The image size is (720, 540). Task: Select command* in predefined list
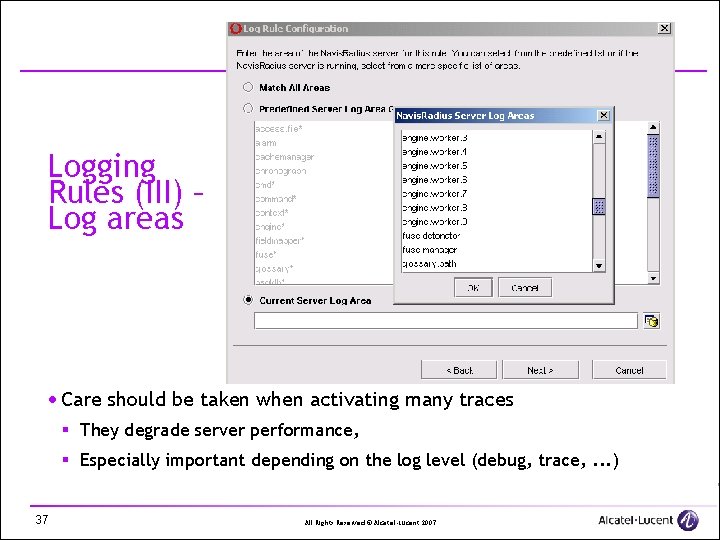(x=276, y=199)
